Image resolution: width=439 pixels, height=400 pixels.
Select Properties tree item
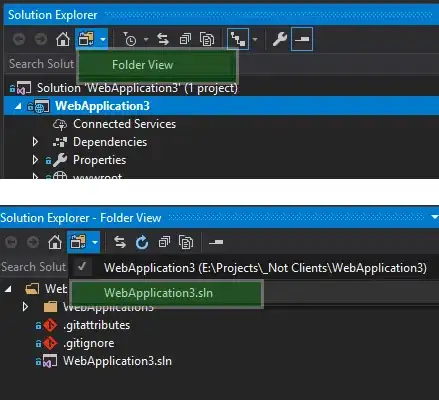(x=99, y=160)
